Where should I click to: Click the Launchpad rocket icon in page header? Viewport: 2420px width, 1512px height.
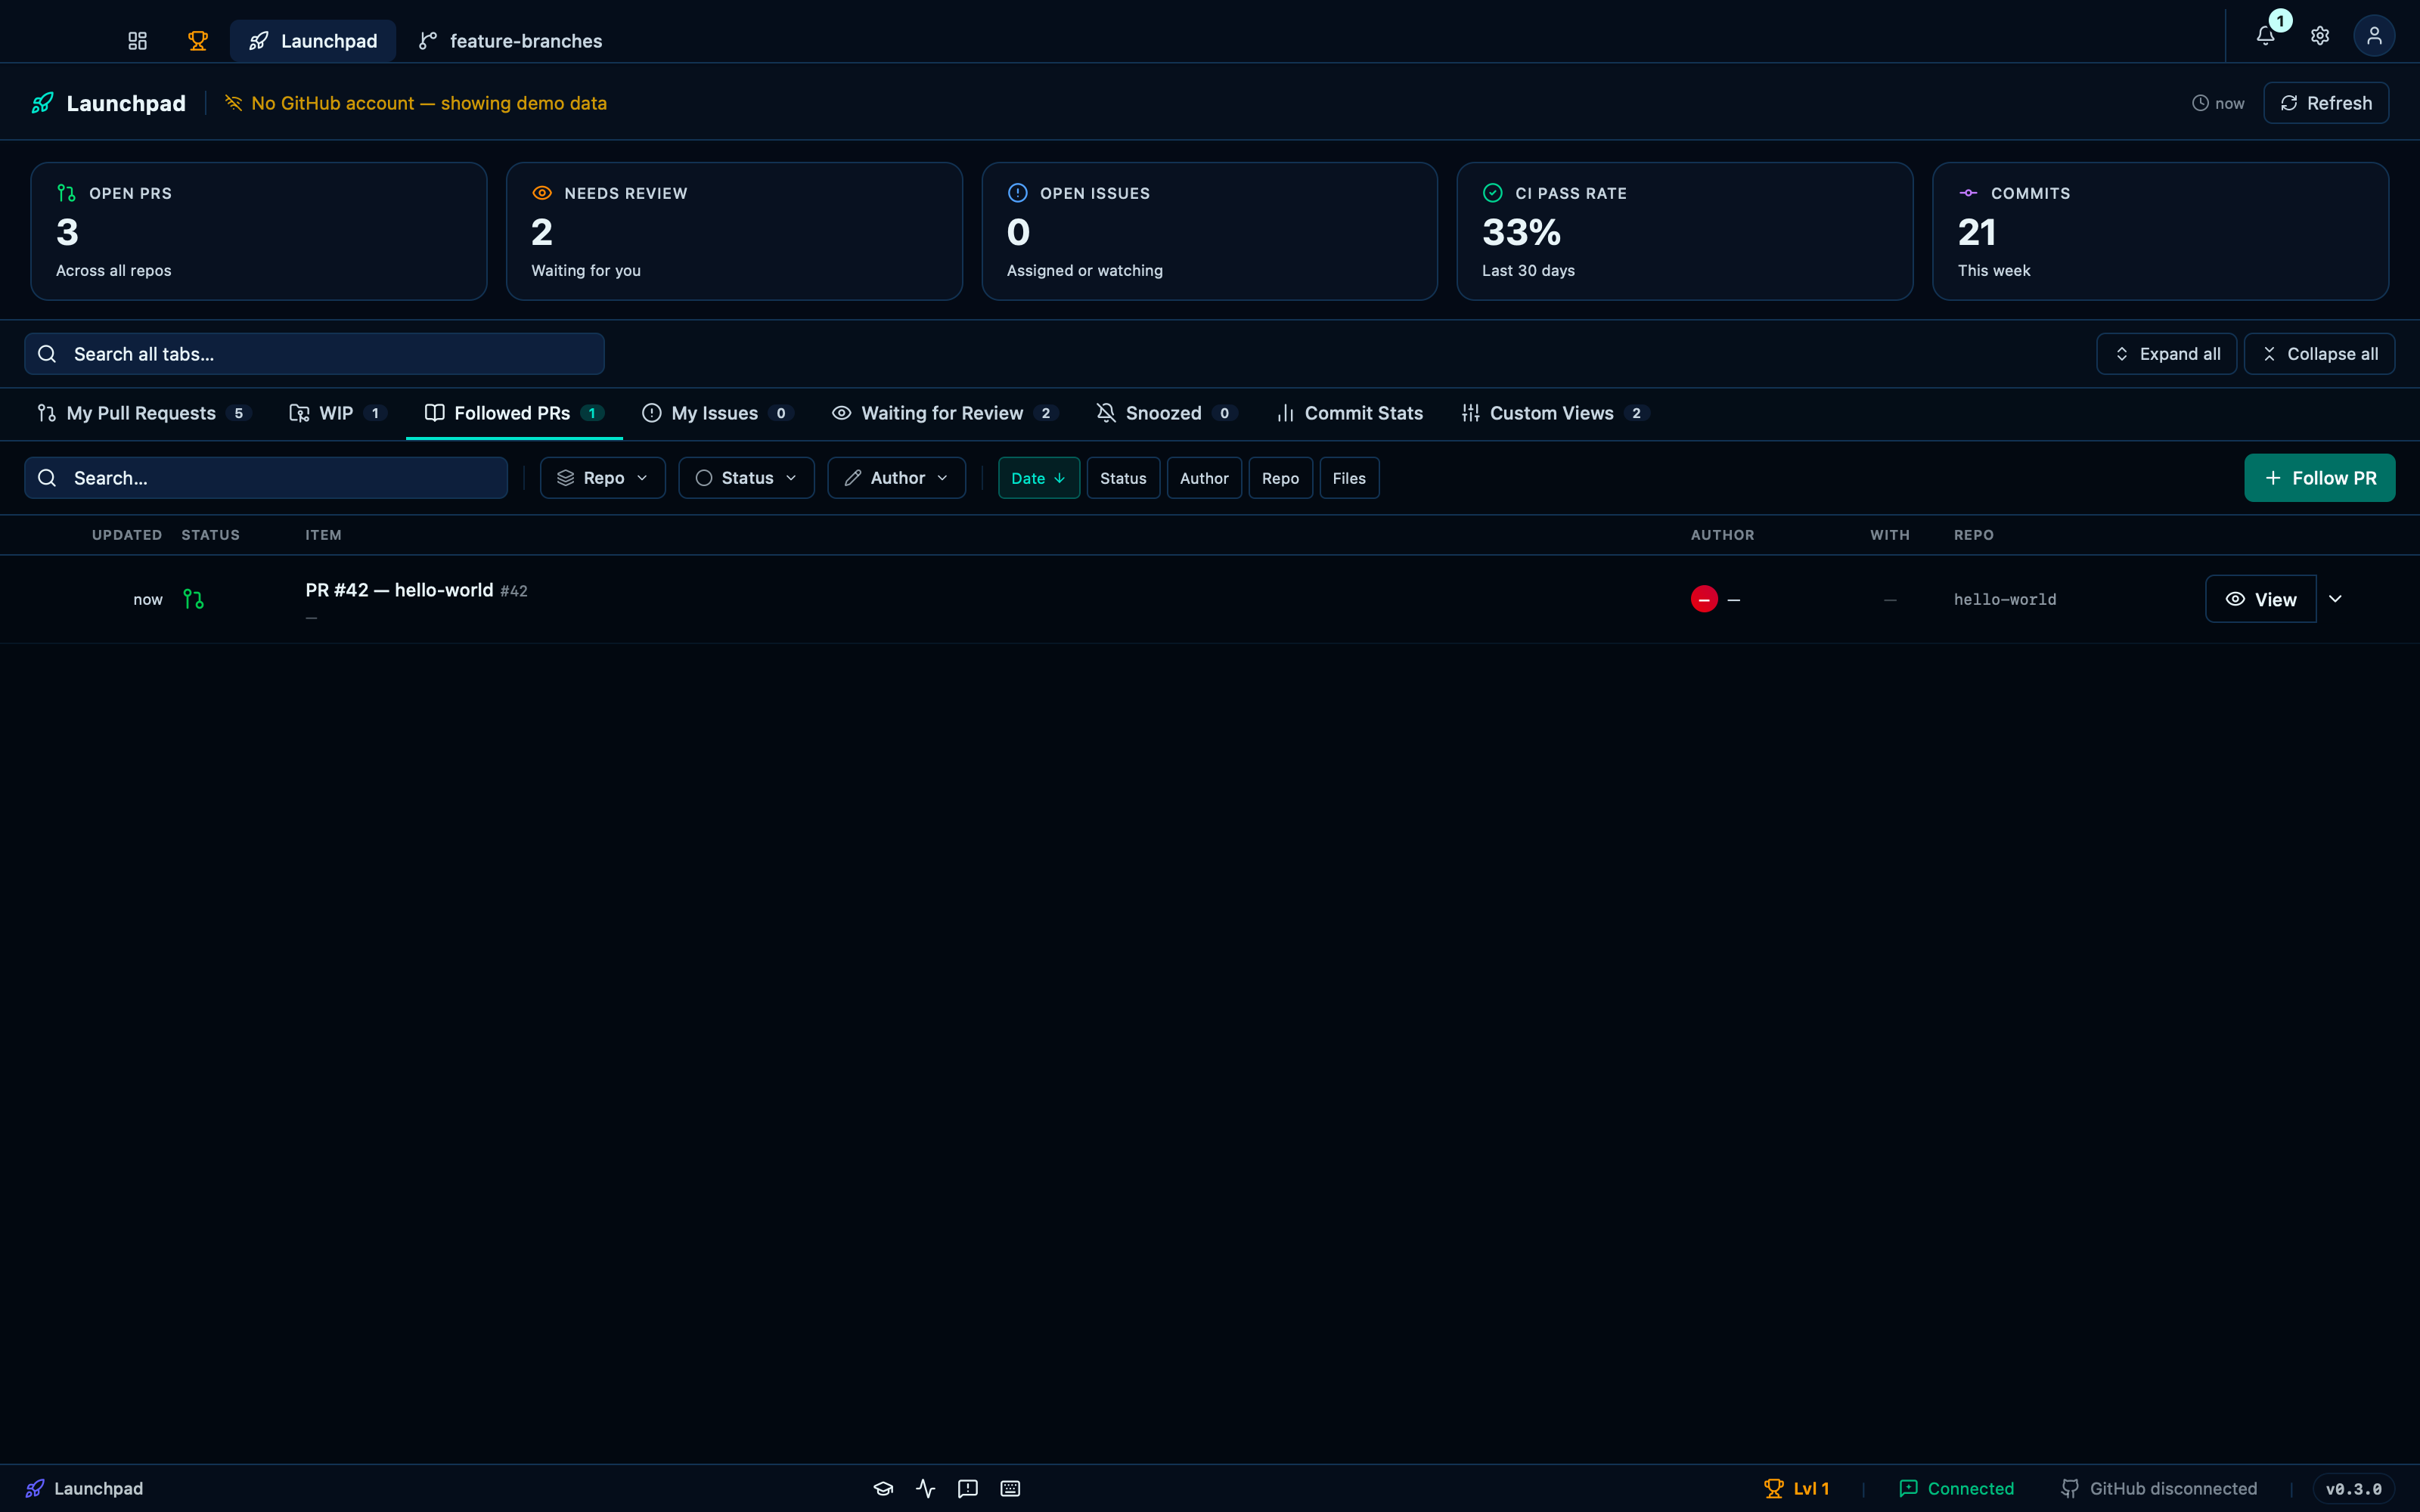point(42,103)
